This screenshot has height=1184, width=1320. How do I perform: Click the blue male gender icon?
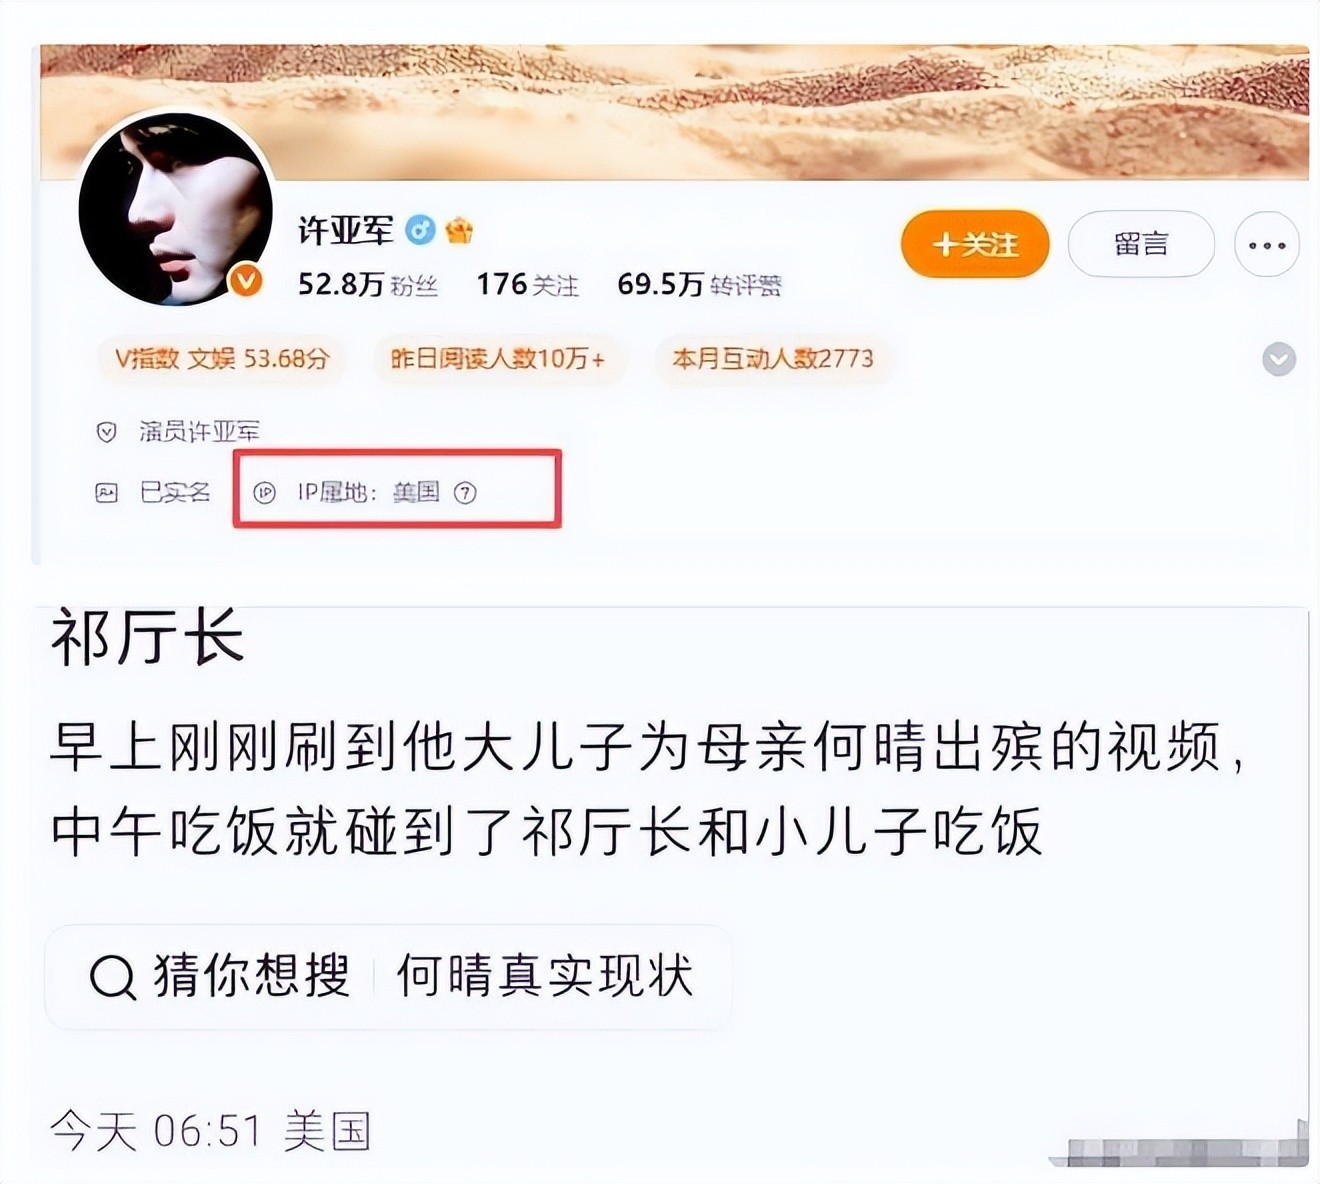(x=420, y=231)
